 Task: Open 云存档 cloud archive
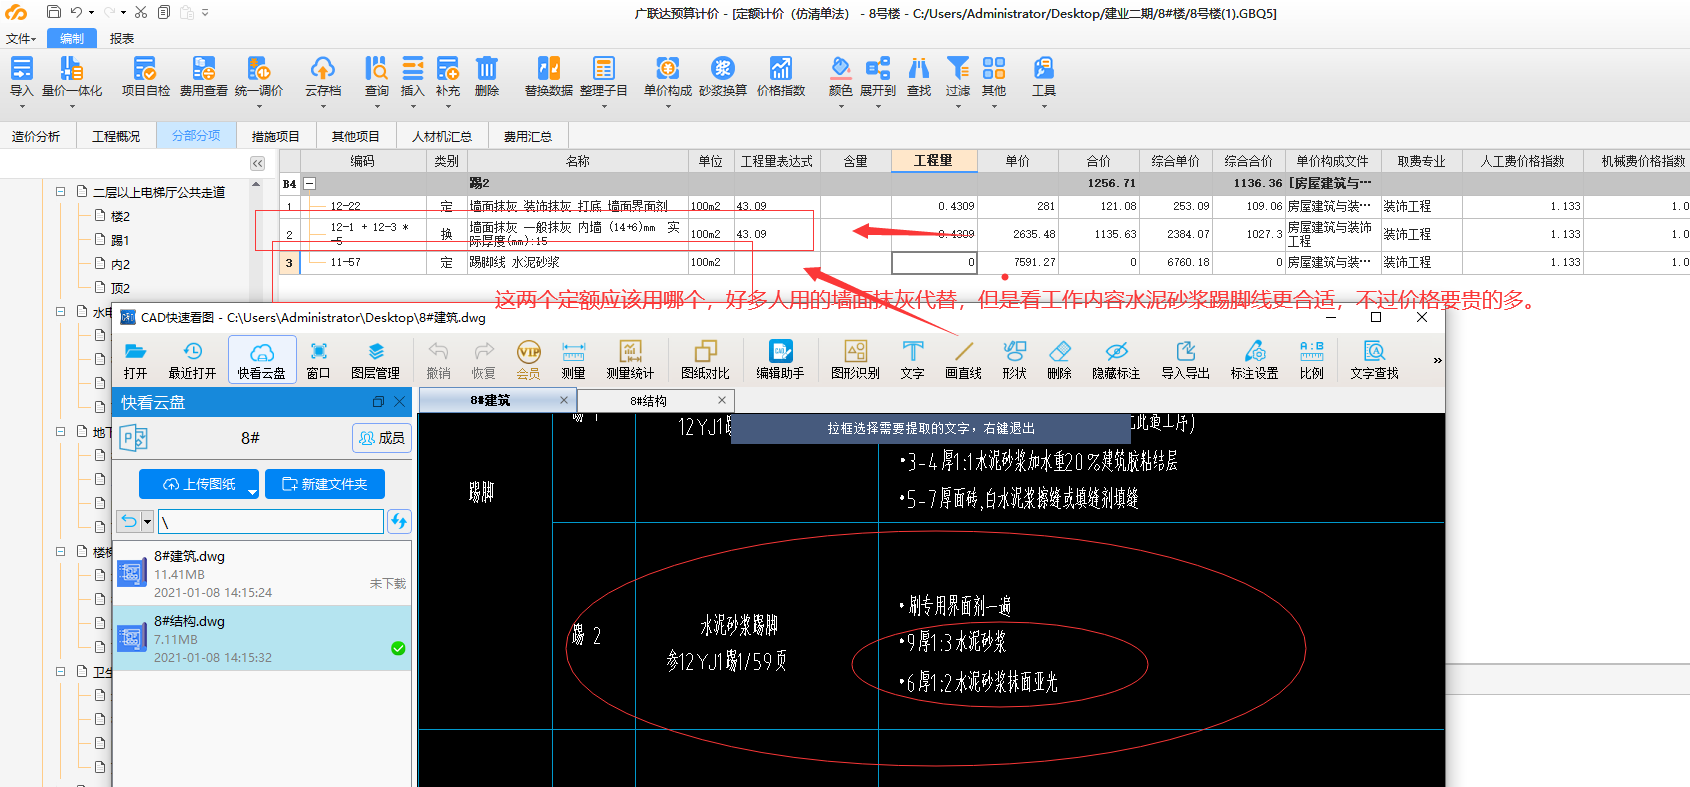323,76
